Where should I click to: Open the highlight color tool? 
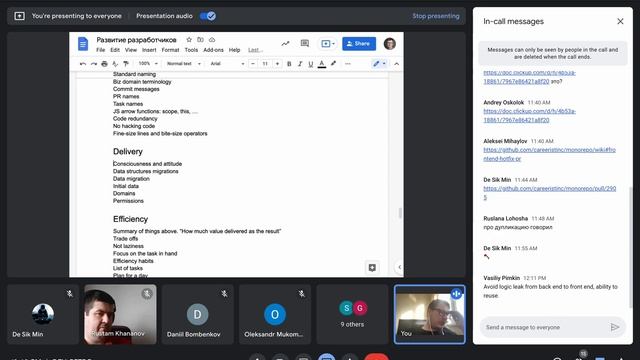click(333, 64)
